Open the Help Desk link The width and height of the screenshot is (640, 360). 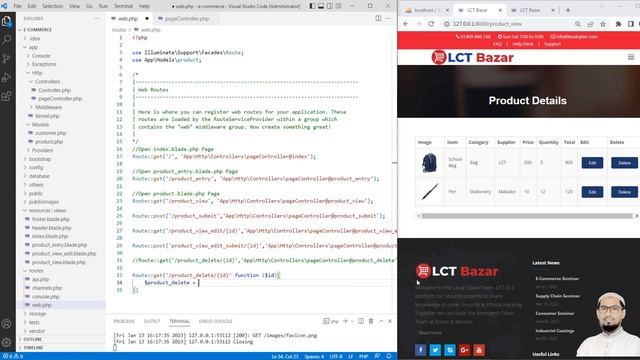coord(523,44)
